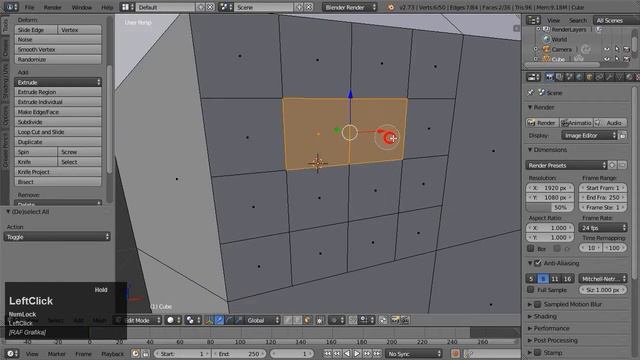Viewport: 640px width, 360px height.
Task: Open the Constraints properties tab icon
Action: click(599, 77)
